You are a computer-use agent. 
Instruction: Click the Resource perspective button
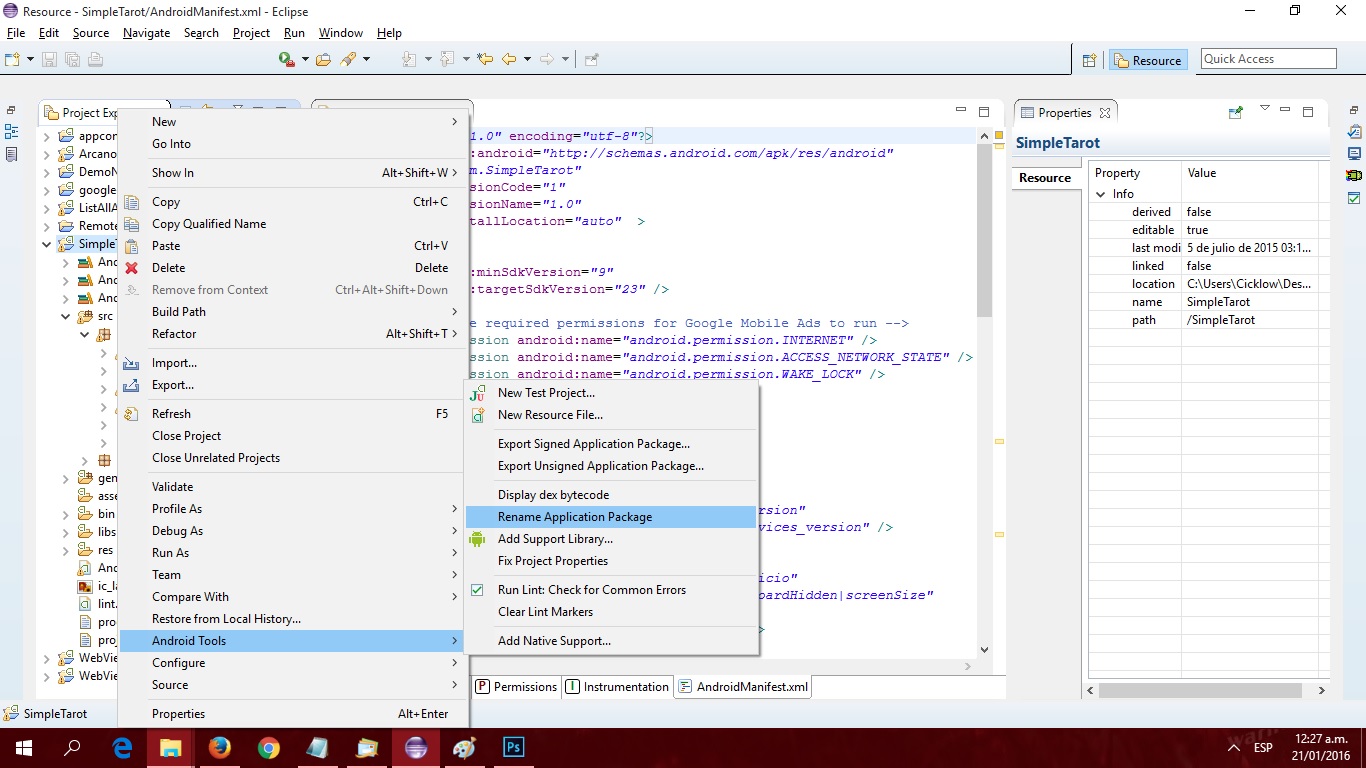(x=1148, y=60)
